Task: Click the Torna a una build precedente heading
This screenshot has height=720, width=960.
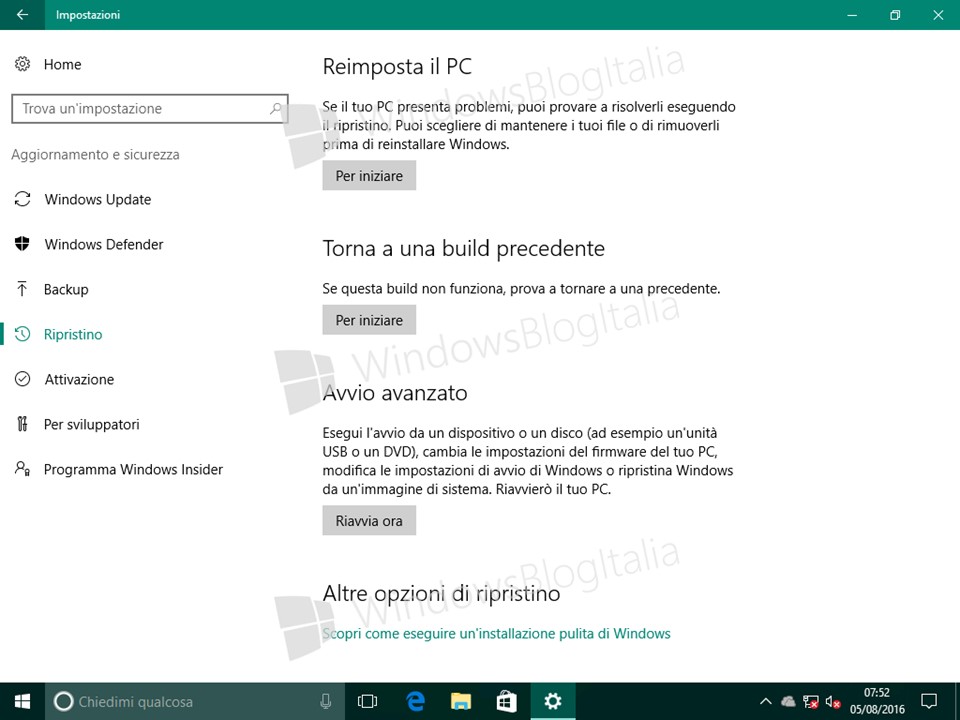Action: (463, 249)
